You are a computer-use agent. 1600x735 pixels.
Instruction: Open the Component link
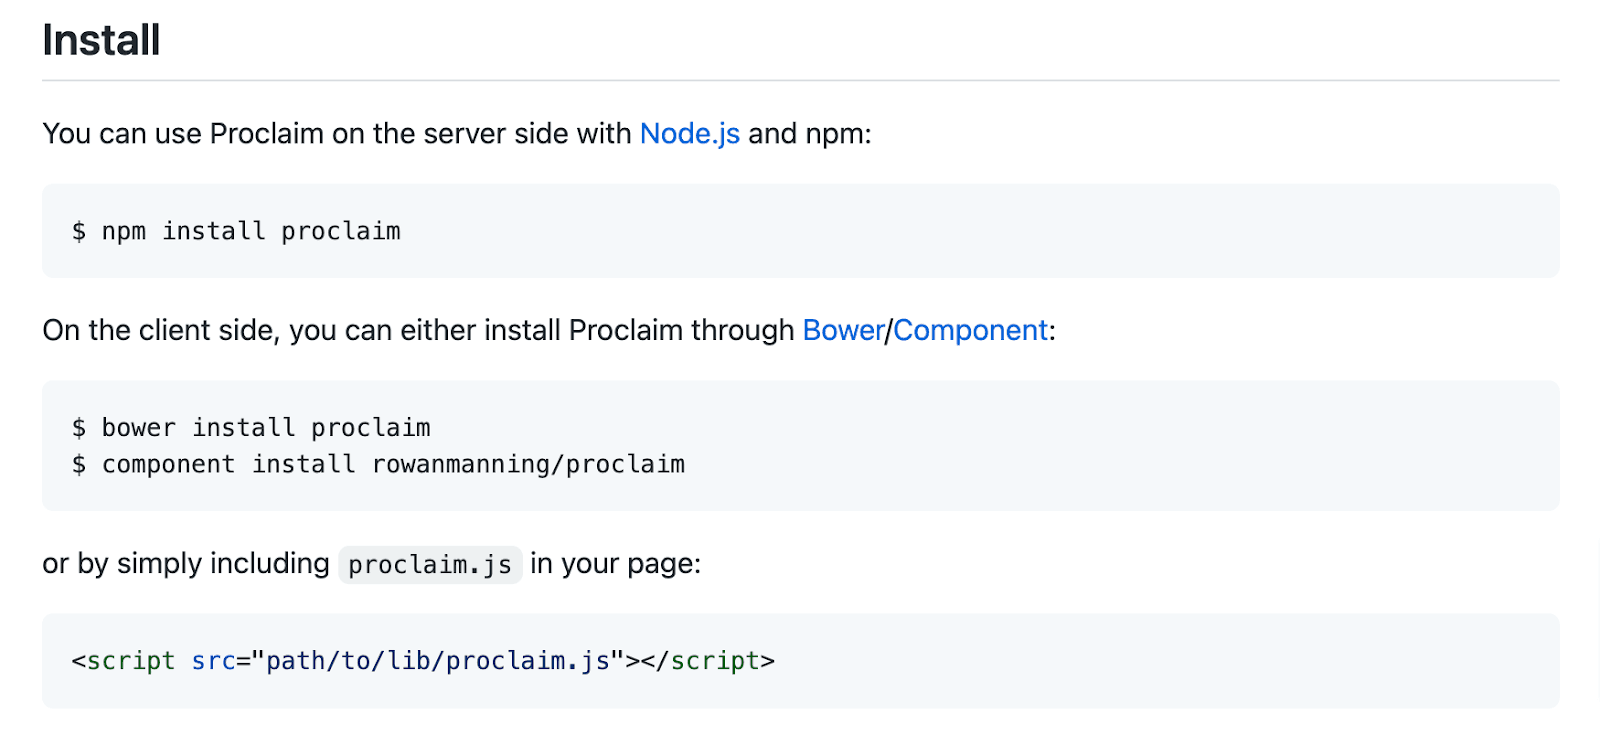(970, 331)
